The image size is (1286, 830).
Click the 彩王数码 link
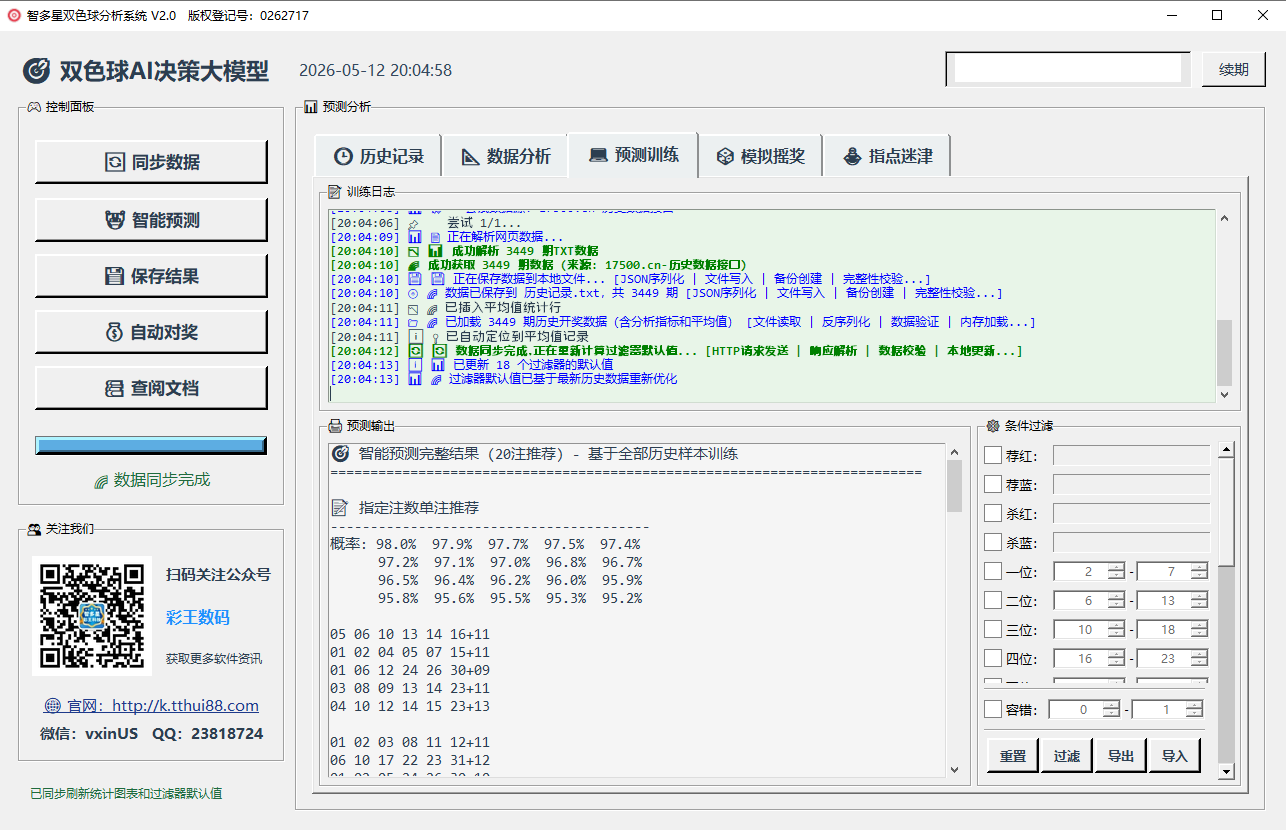198,617
